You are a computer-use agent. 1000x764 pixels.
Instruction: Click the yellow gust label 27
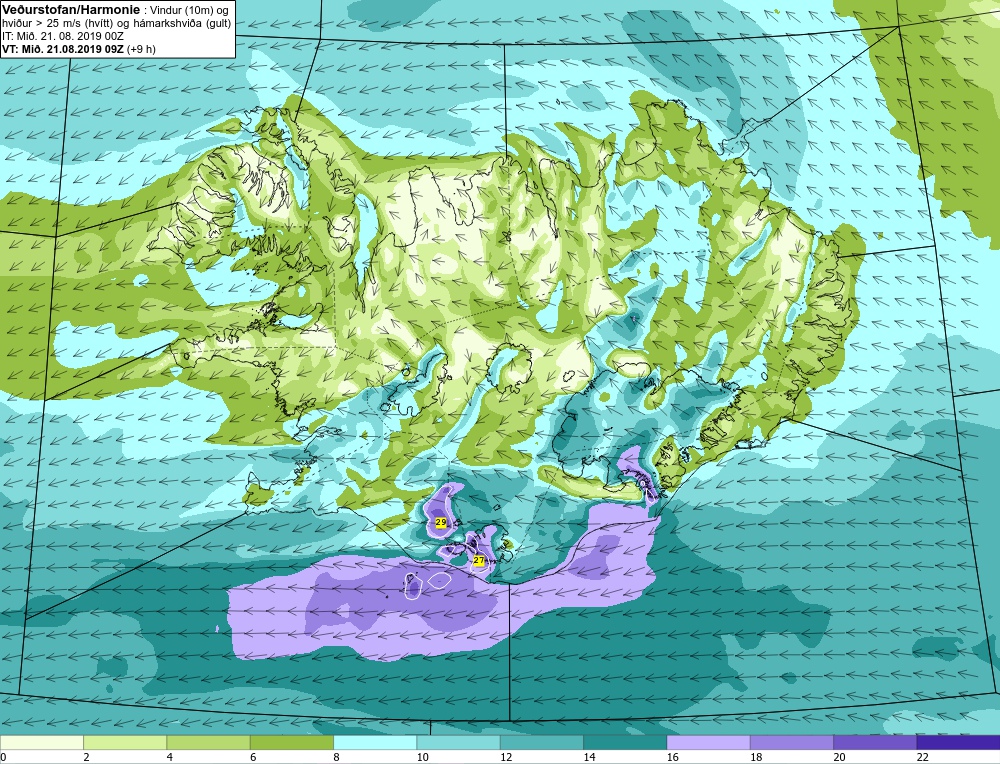pos(479,560)
